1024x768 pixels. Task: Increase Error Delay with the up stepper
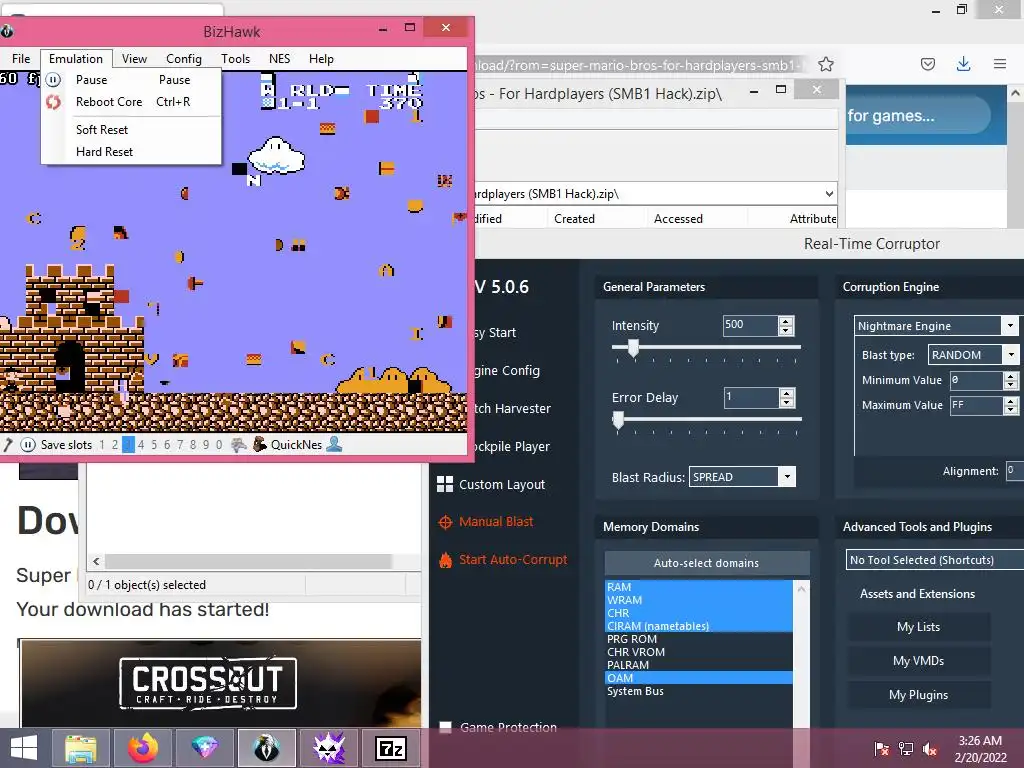[x=787, y=392]
